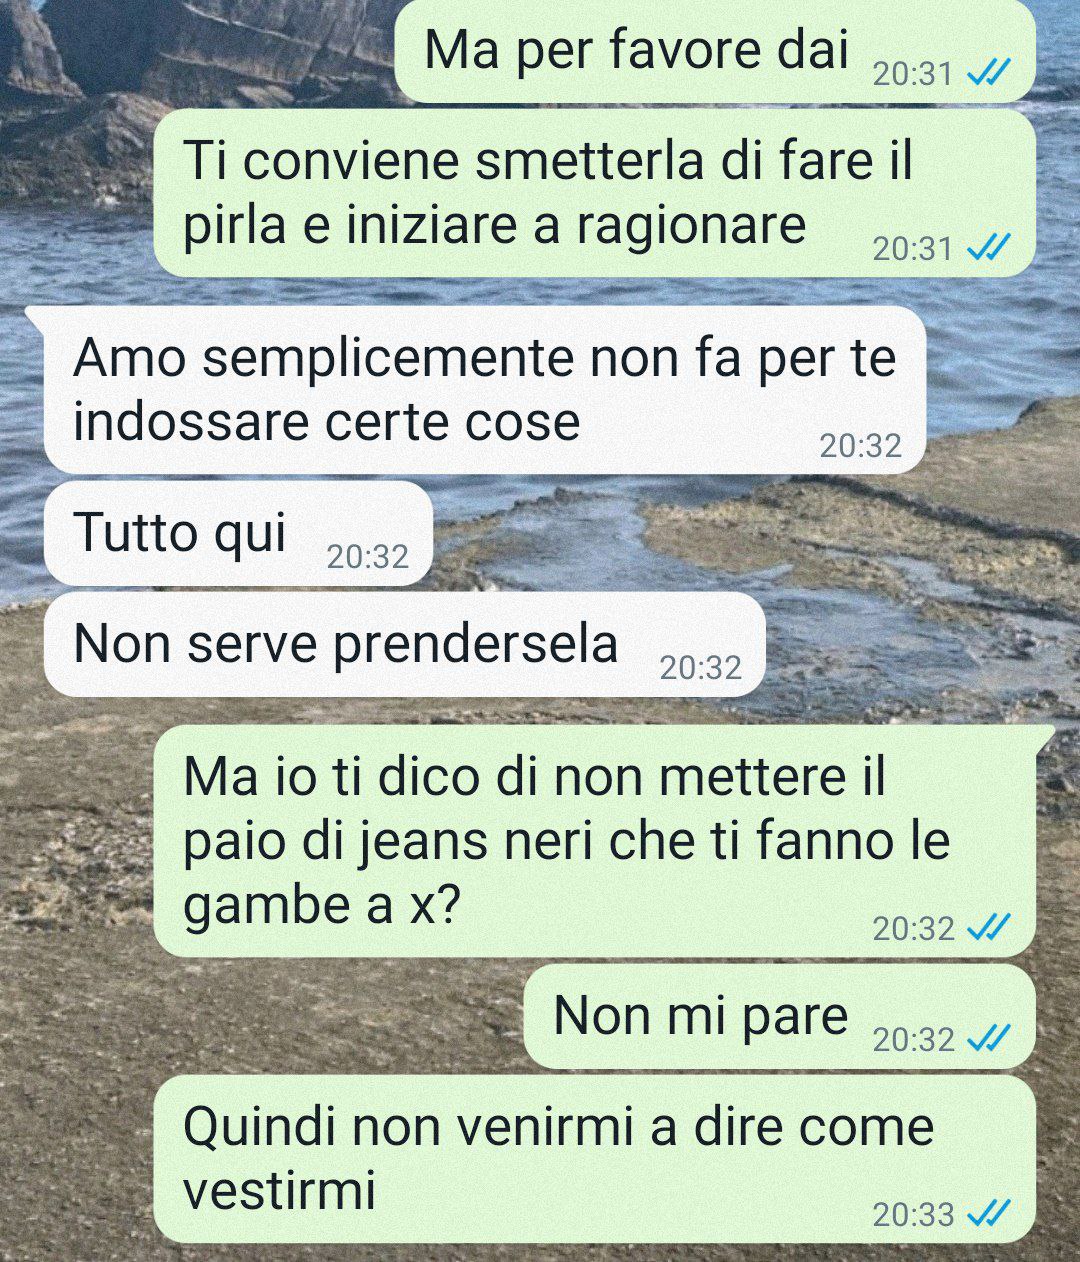Tap read ticks beside 'Non mi pare'
The width and height of the screenshot is (1080, 1262).
(x=990, y=1038)
